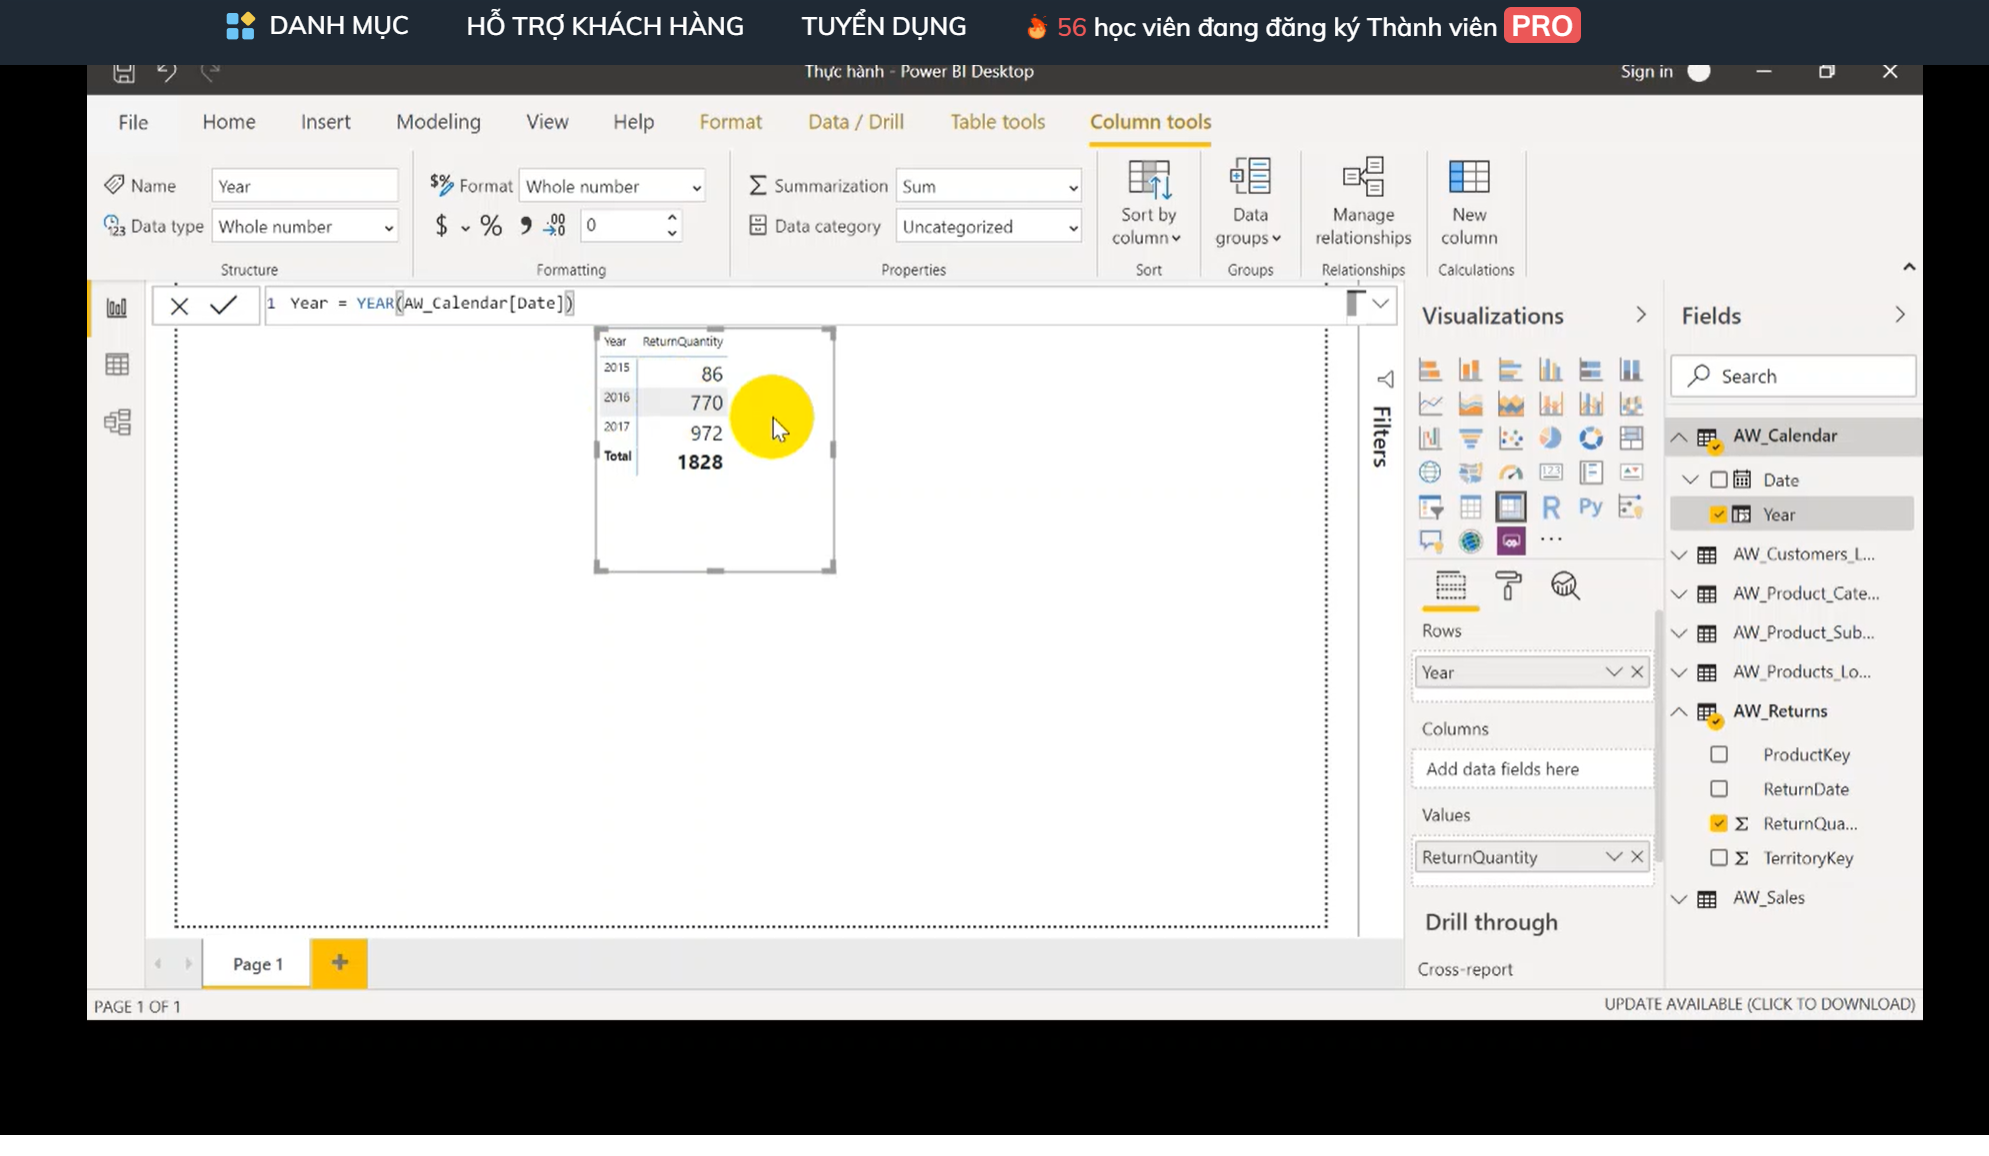Viewport: 1989px width, 1156px height.
Task: Open the Summarization Sum dropdown
Action: [x=989, y=187]
